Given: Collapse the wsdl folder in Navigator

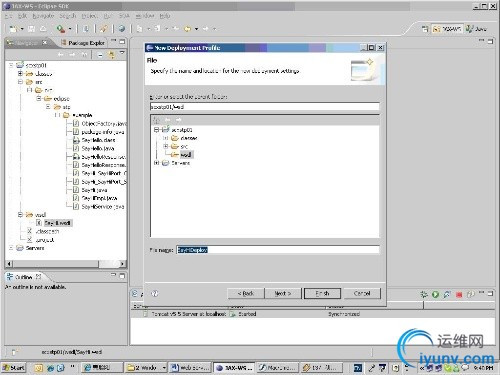Looking at the screenshot, I should coord(20,215).
